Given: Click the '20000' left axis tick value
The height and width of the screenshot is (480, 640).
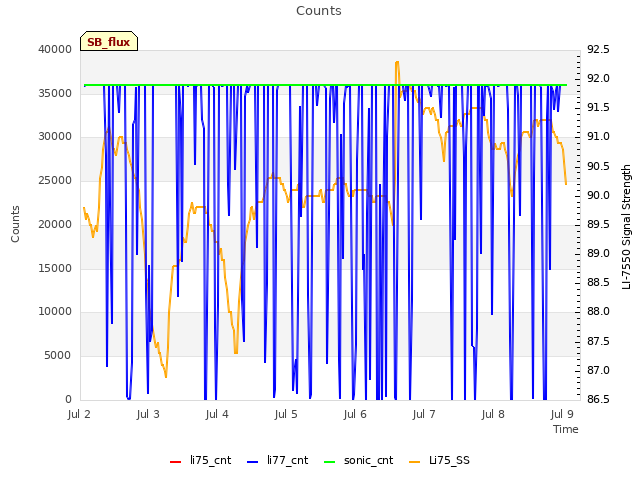Looking at the screenshot, I should coord(55,224).
